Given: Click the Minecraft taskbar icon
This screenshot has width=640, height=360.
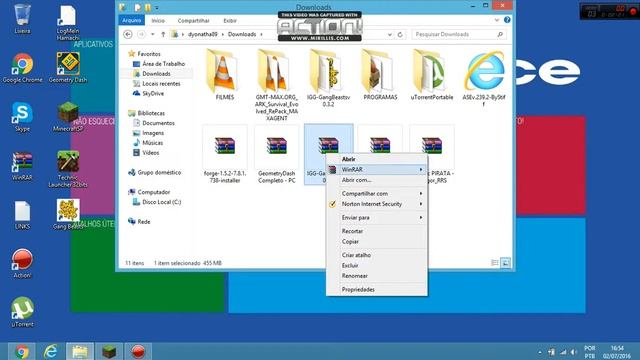Looking at the screenshot, I should coord(109,351).
